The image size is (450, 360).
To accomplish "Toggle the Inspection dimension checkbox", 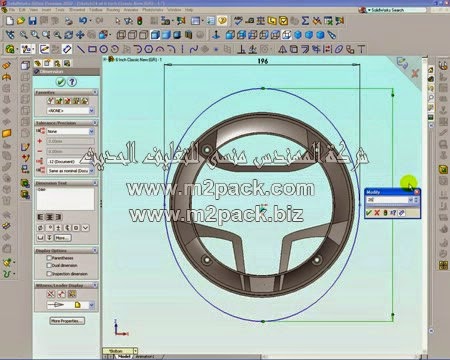I will [49, 273].
